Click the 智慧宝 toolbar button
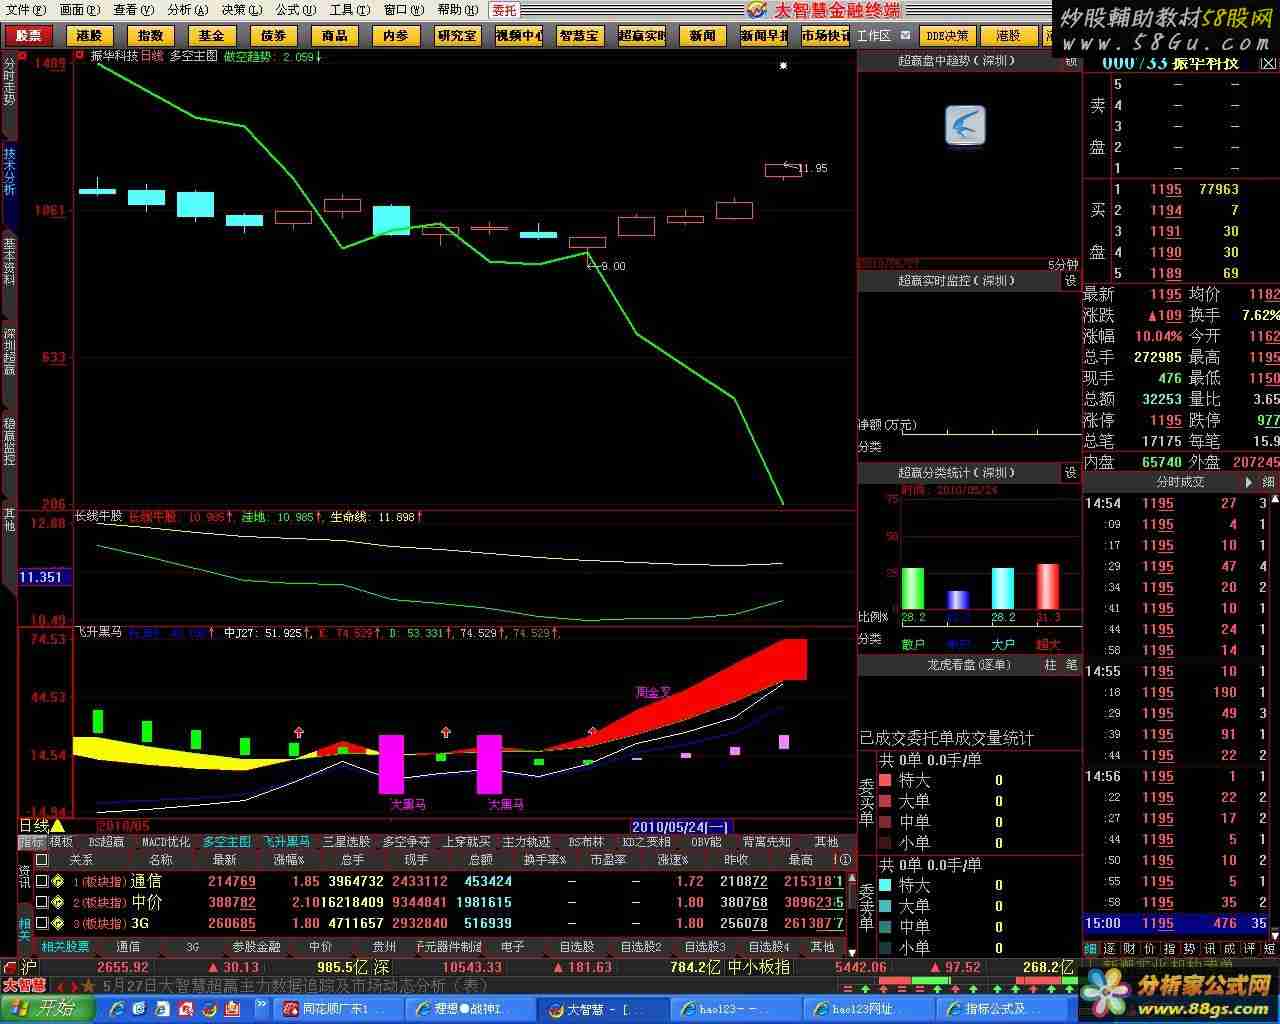The height and width of the screenshot is (1024, 1280). [579, 36]
